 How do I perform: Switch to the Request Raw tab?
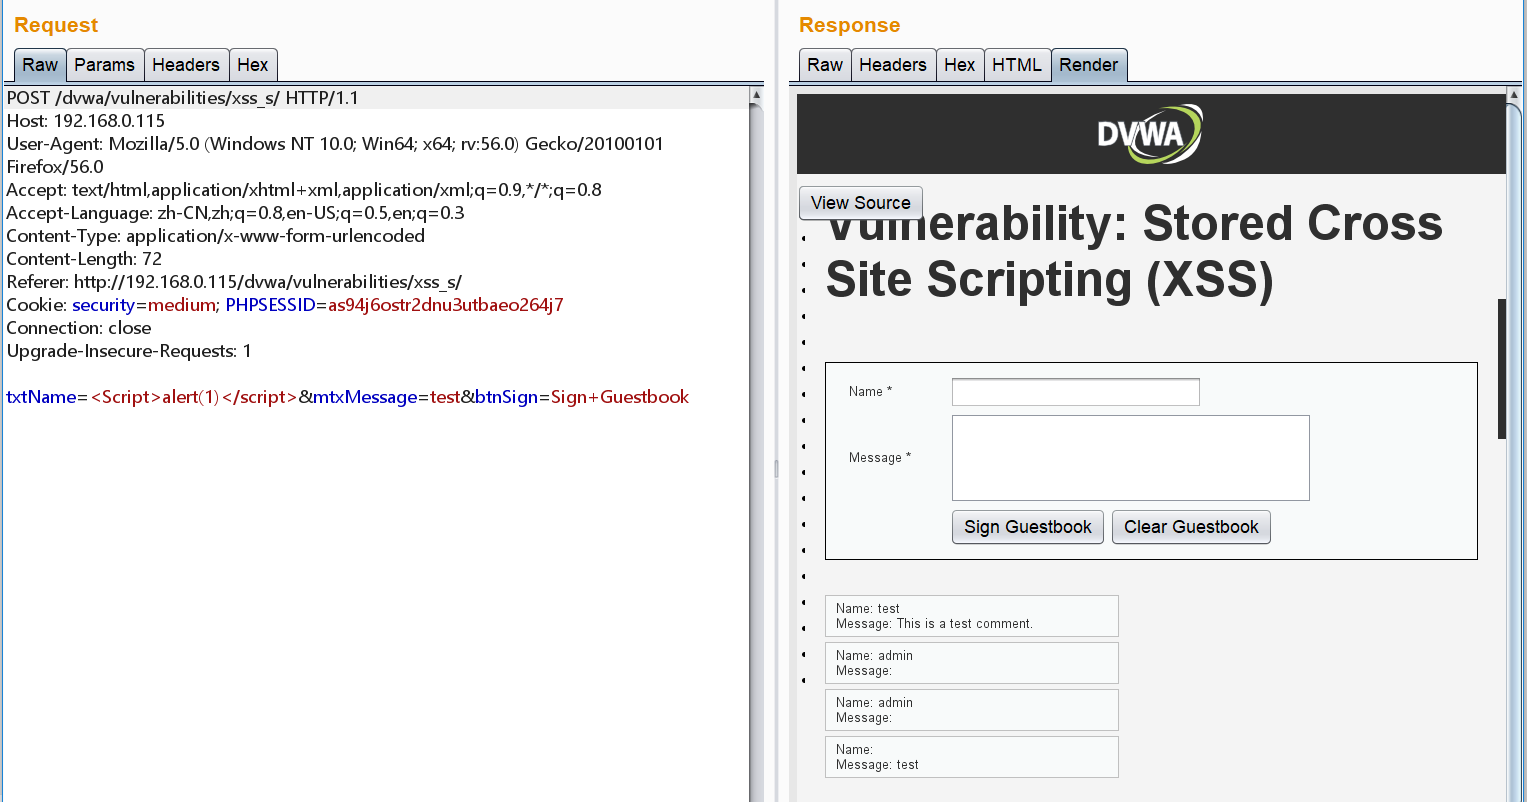40,65
